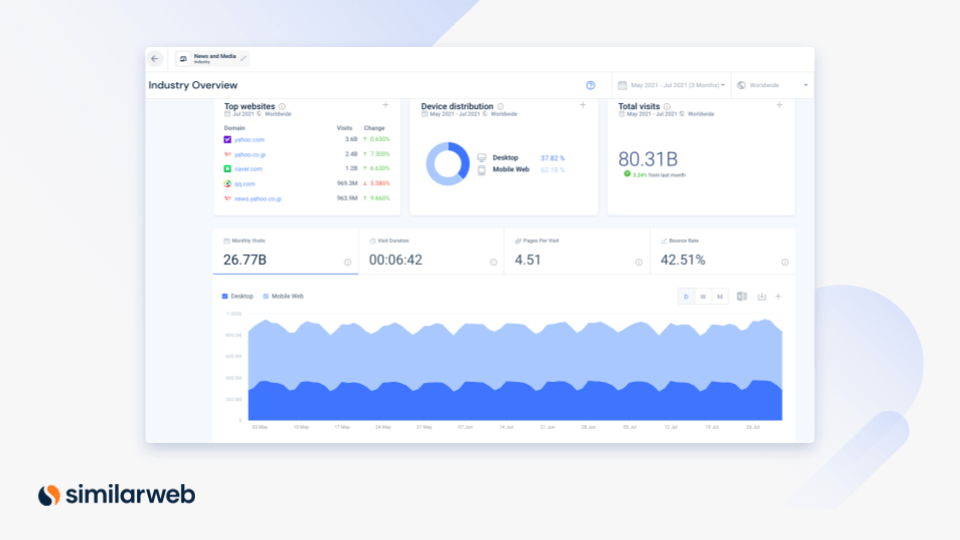Edit the News and Media name pencil

[x=243, y=58]
